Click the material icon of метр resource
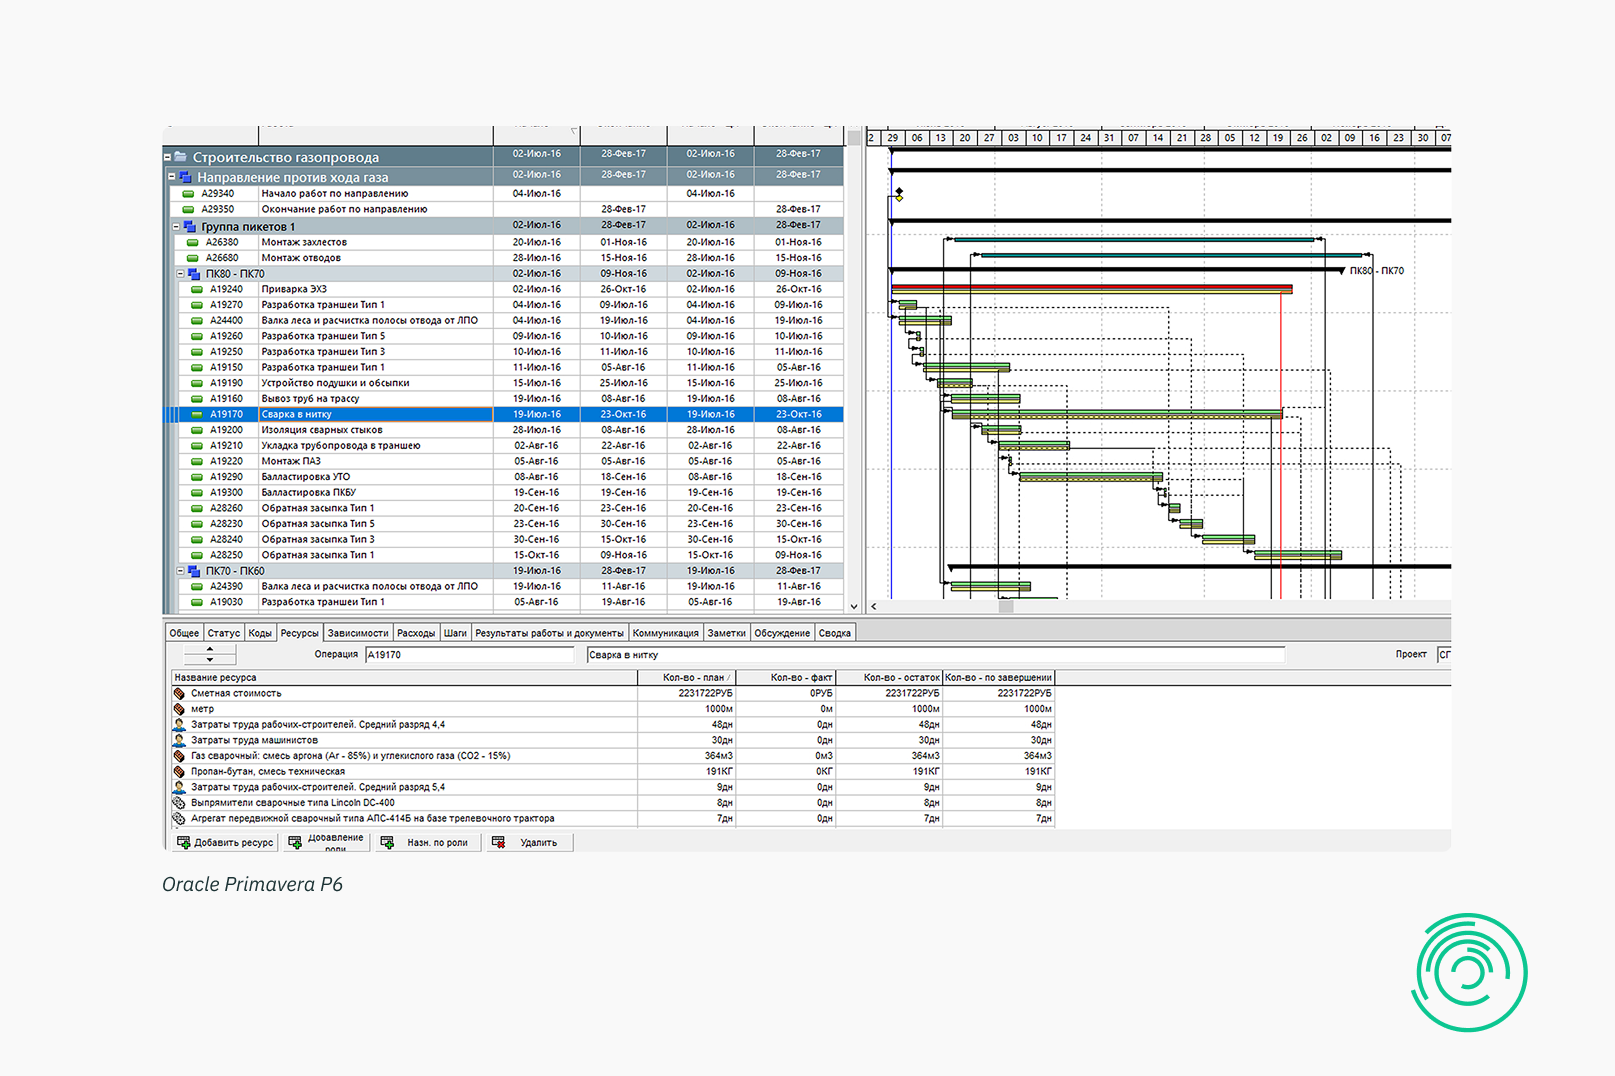1615x1076 pixels. (x=179, y=709)
